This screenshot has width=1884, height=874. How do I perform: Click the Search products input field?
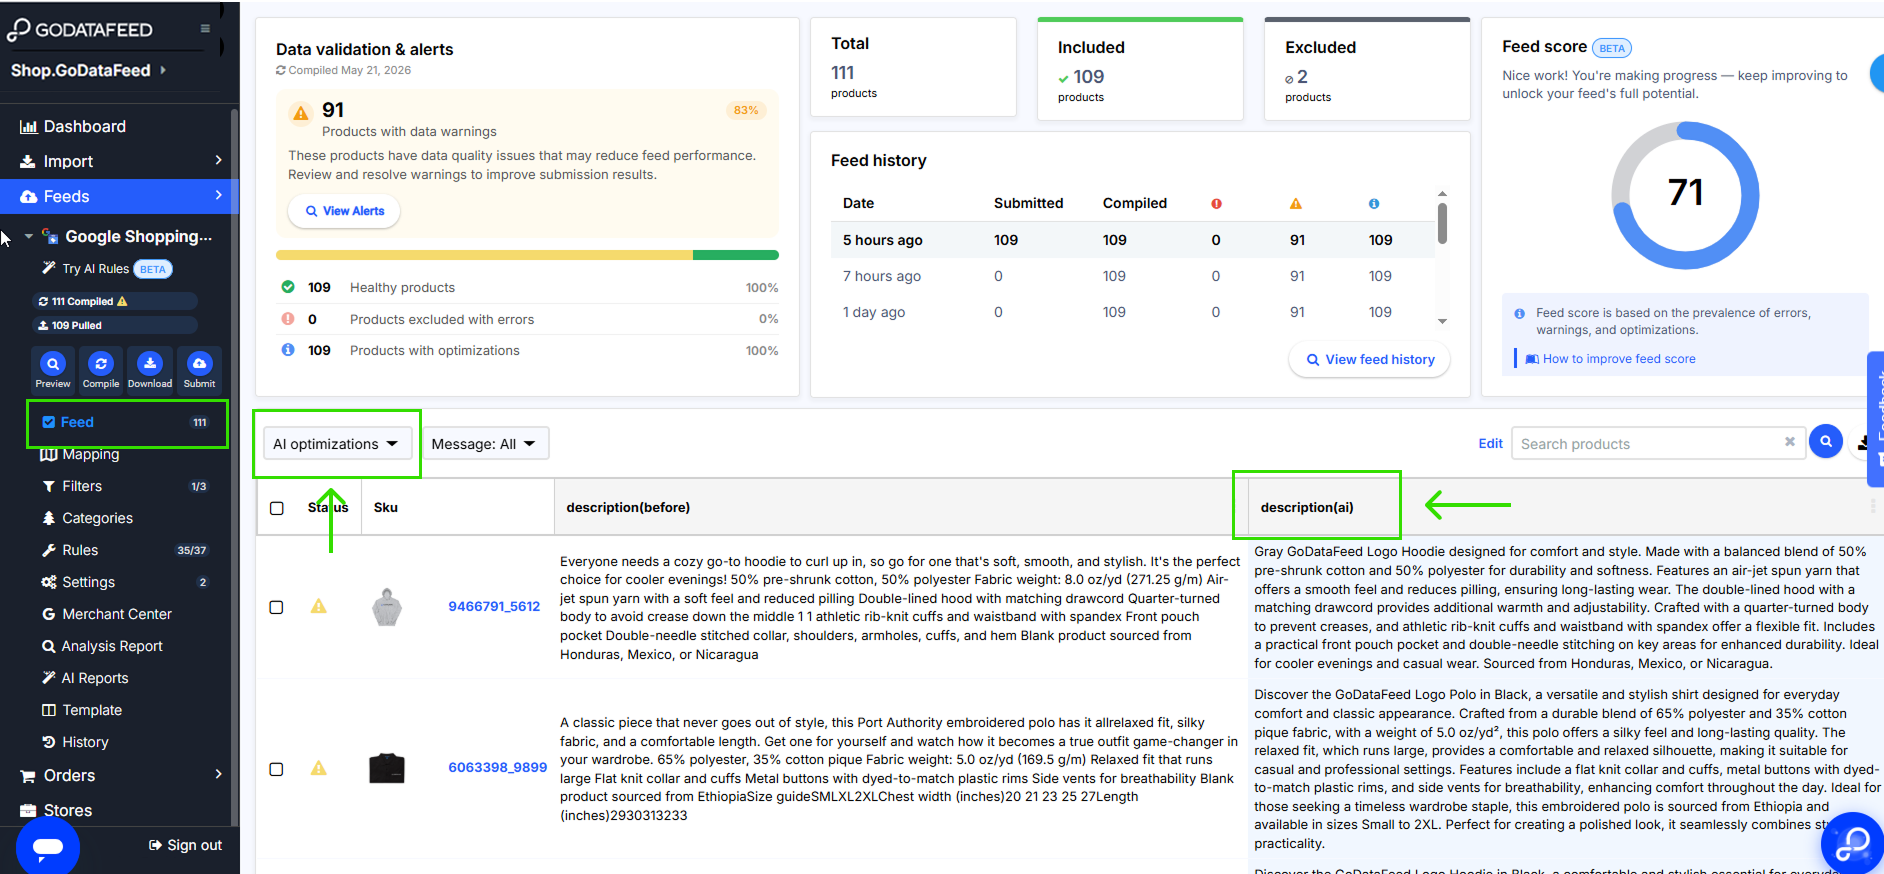[1658, 443]
